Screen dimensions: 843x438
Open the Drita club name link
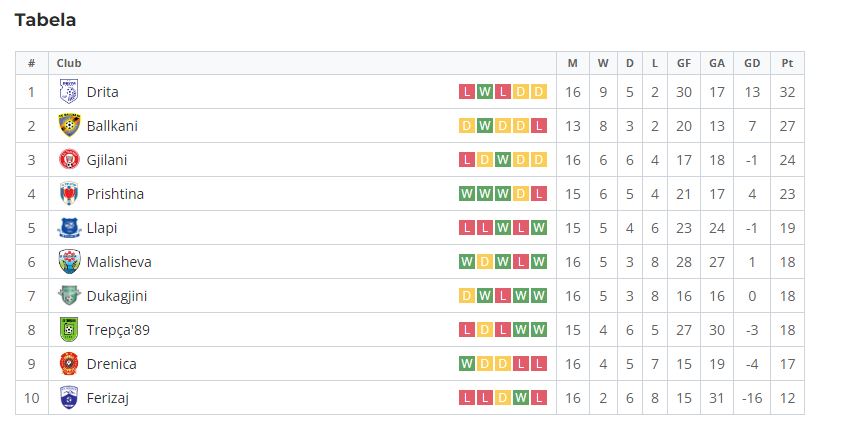tap(102, 92)
